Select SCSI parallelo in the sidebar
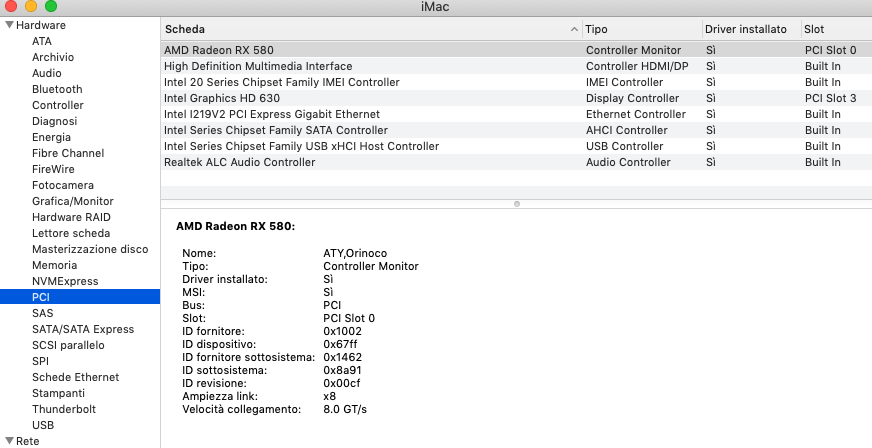872x448 pixels. 68,346
